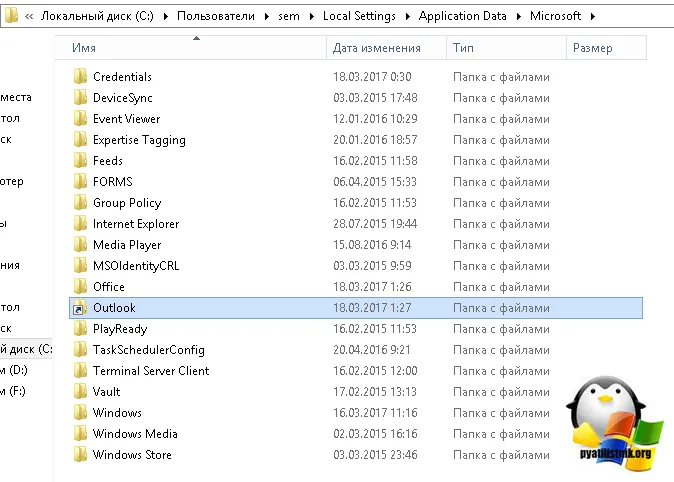Image resolution: width=674 pixels, height=482 pixels.
Task: Select the Group Policy folder name
Action: (127, 203)
